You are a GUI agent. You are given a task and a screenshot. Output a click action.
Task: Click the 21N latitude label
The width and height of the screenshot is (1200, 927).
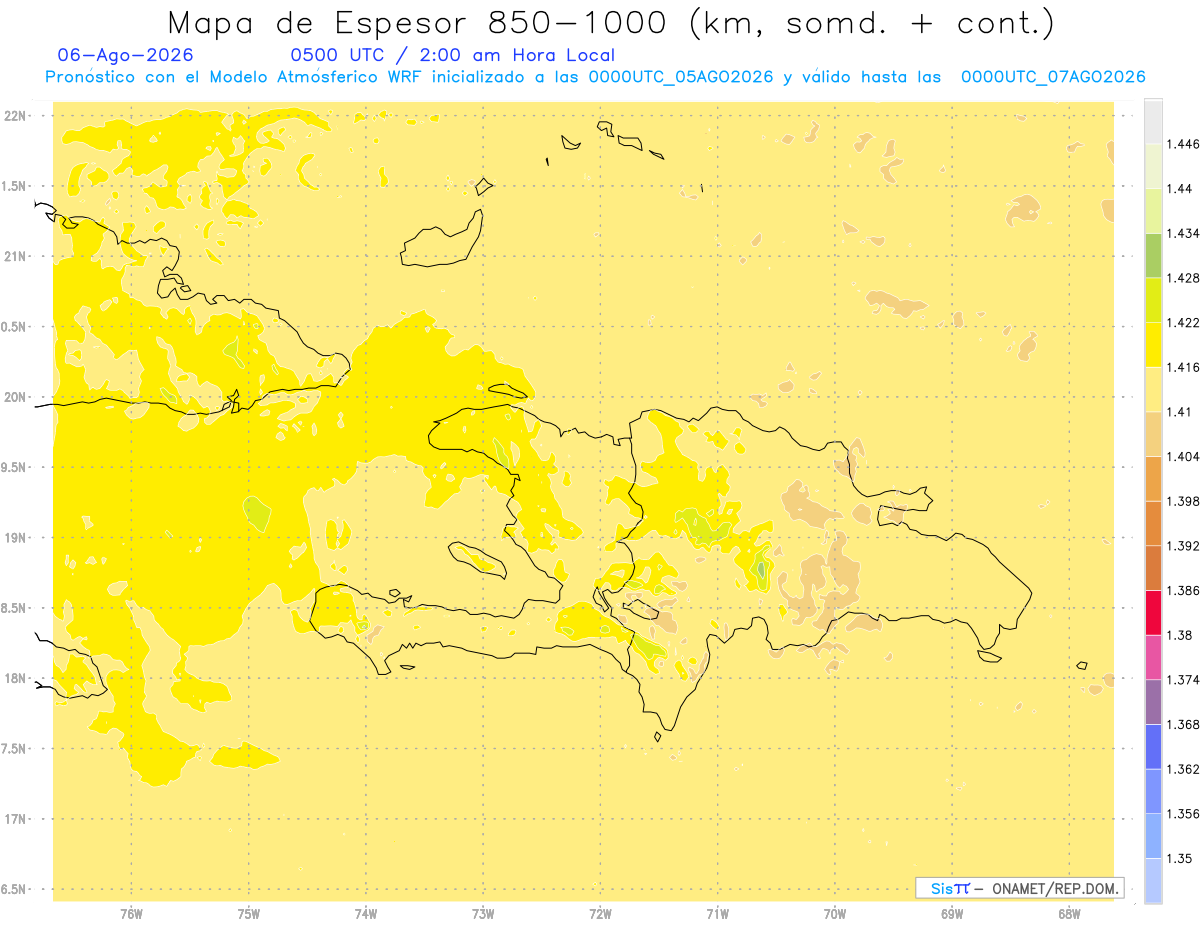point(16,256)
